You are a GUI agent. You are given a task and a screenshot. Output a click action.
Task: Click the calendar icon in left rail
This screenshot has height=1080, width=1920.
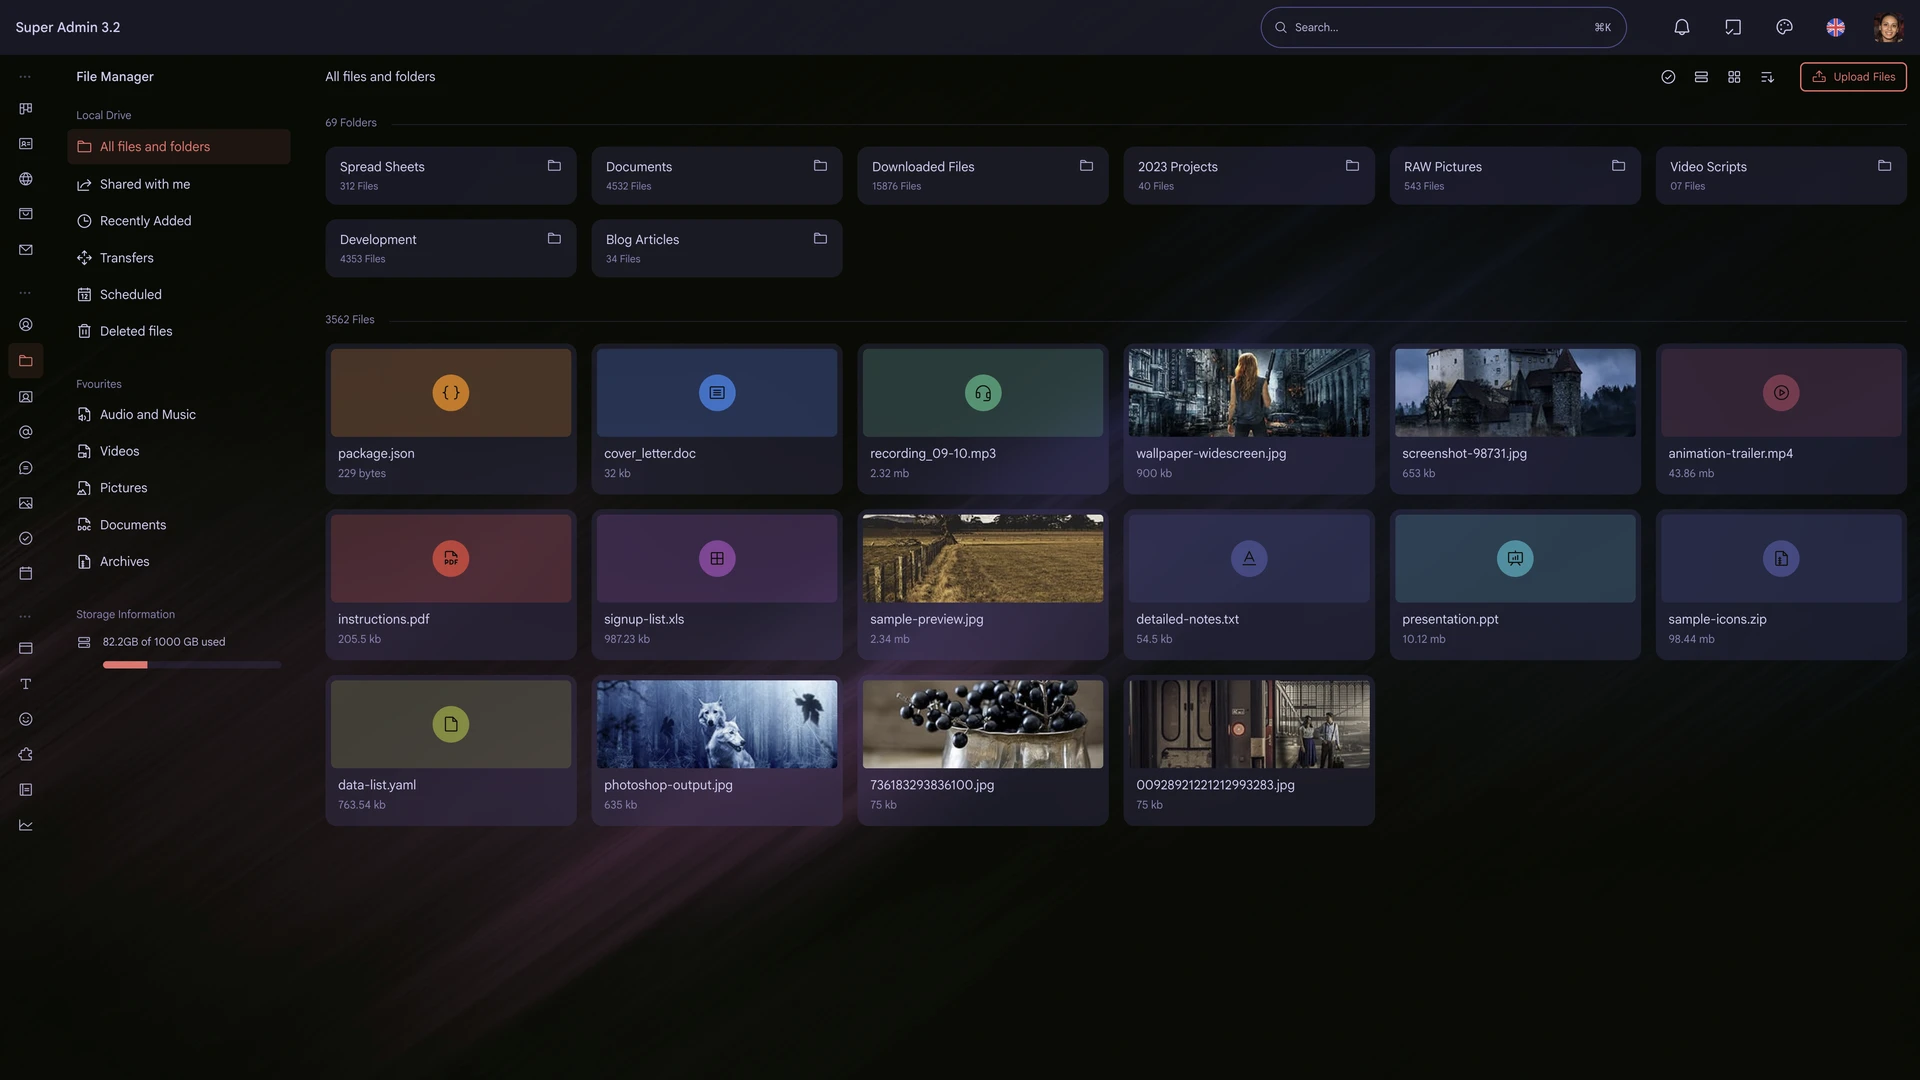click(26, 574)
